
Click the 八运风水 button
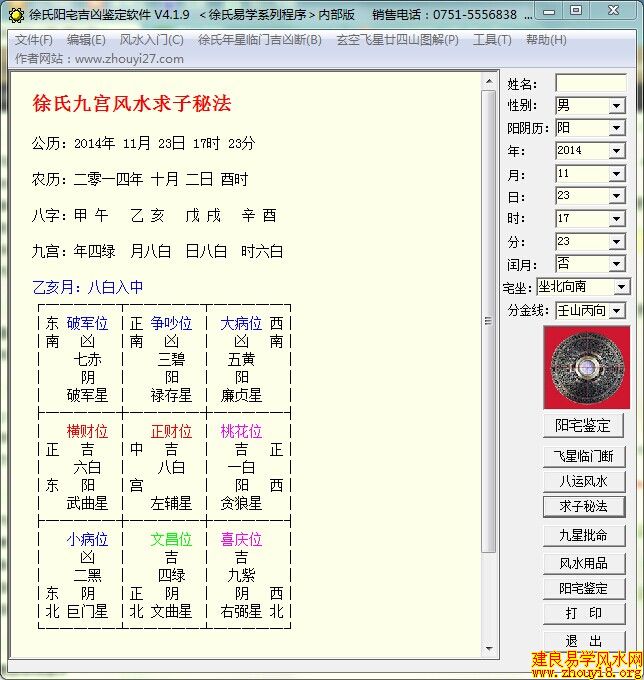click(584, 481)
